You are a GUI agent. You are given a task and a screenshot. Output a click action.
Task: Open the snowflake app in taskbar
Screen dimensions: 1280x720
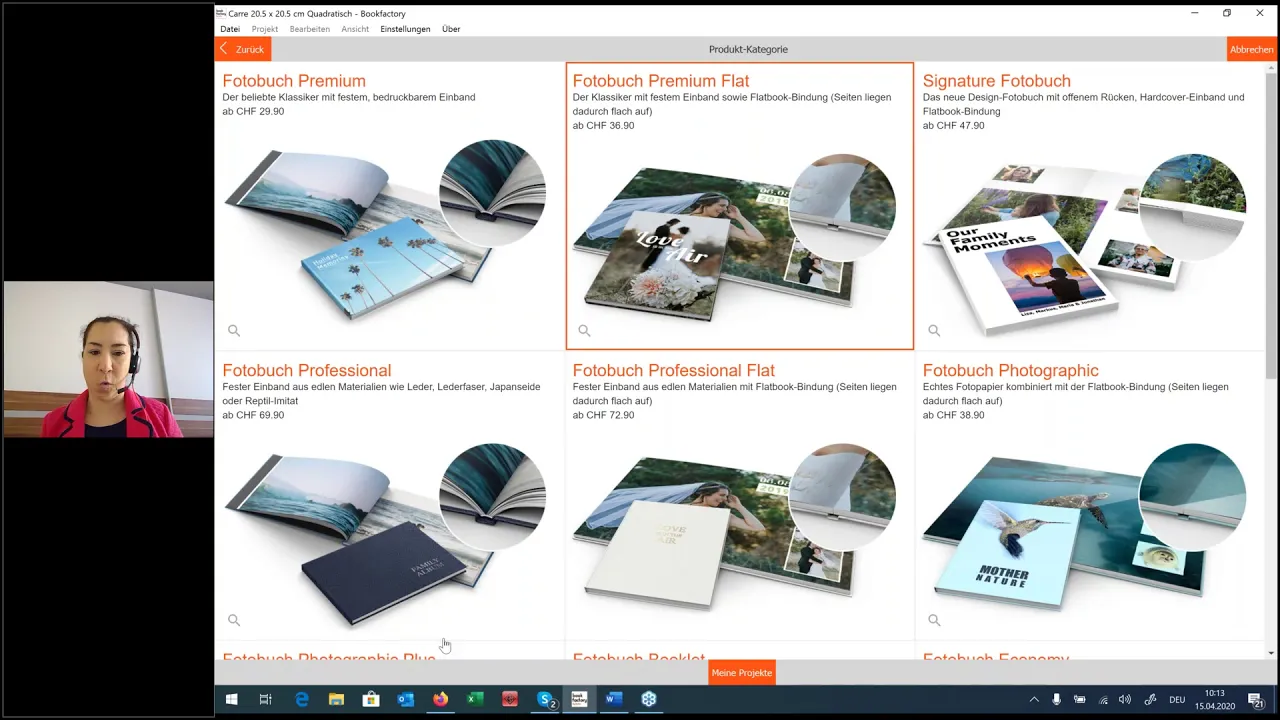pos(649,700)
